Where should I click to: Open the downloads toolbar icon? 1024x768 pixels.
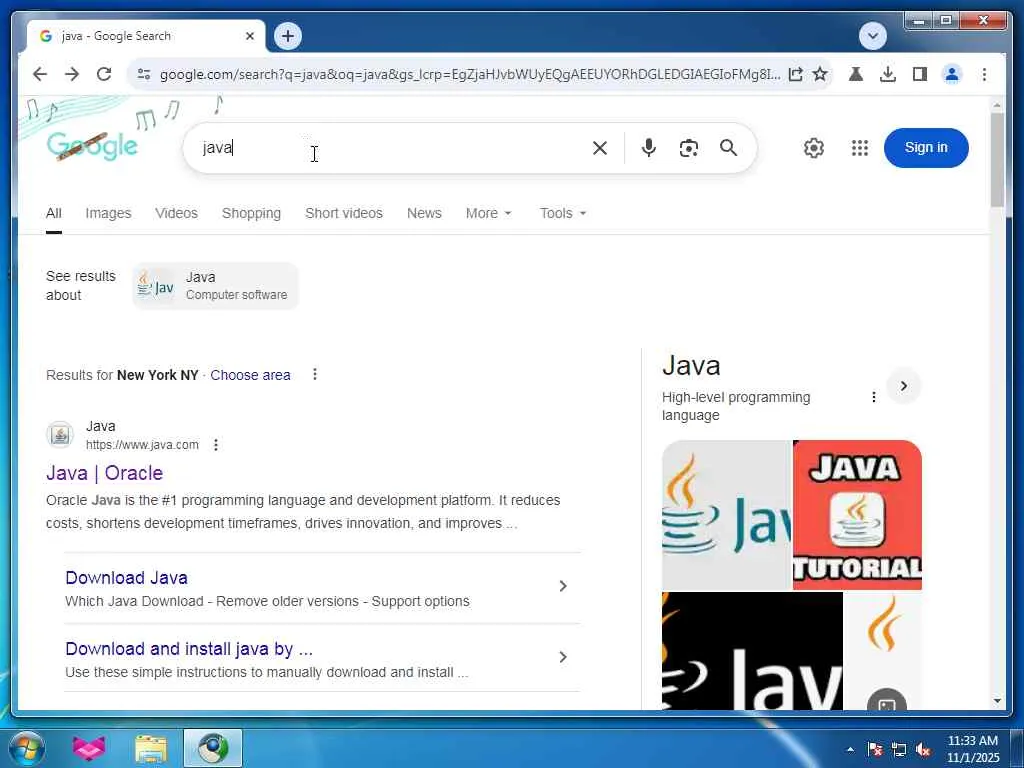[888, 74]
